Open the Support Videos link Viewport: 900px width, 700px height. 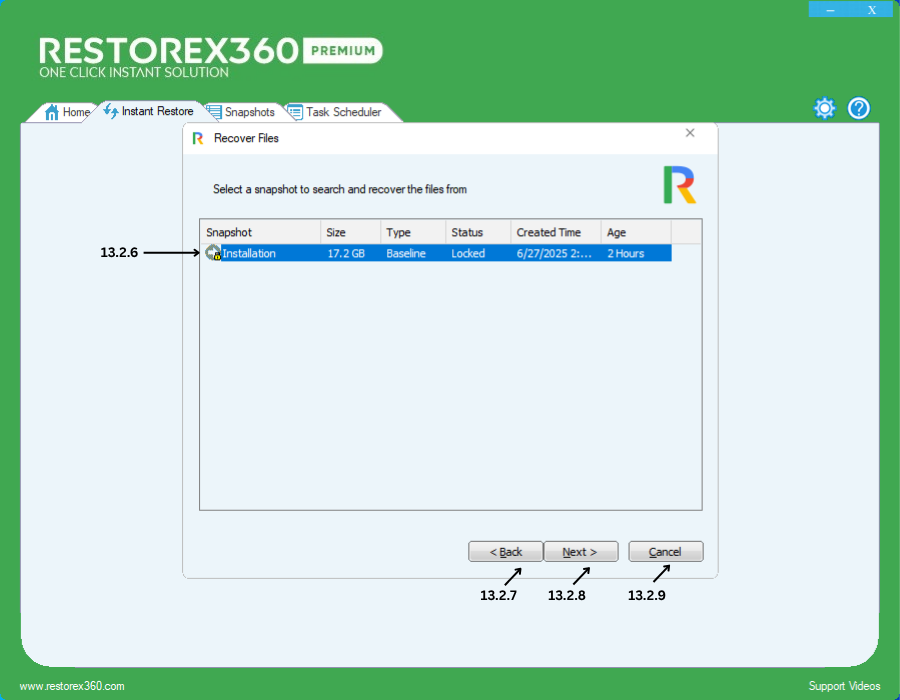[844, 686]
